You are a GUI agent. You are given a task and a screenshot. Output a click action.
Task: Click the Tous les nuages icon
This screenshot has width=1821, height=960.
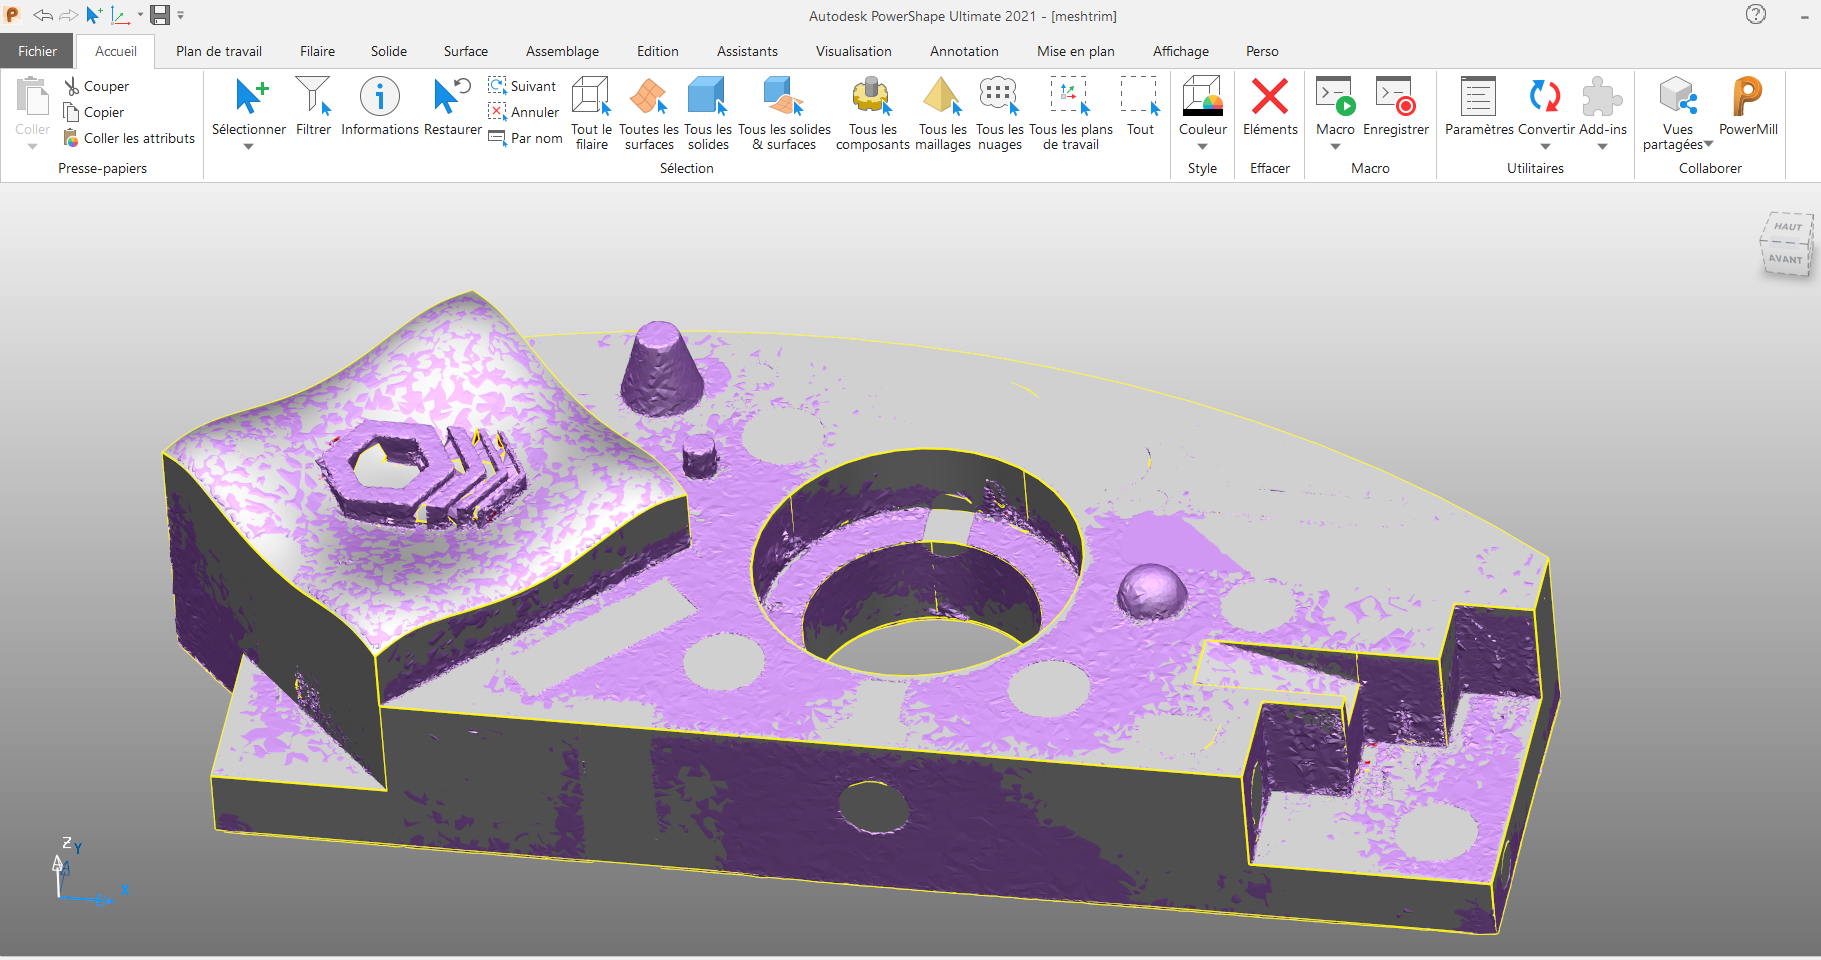[999, 98]
